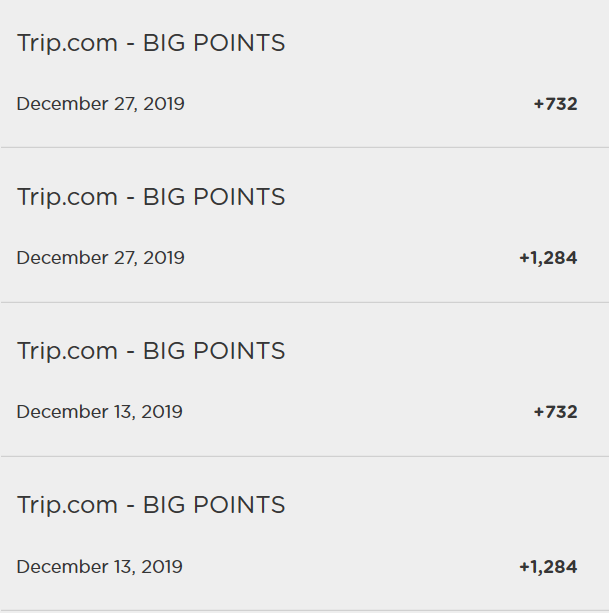Image resolution: width=609 pixels, height=613 pixels.
Task: Click the December 13, 2019 date beside +1,284
Action: point(99,567)
